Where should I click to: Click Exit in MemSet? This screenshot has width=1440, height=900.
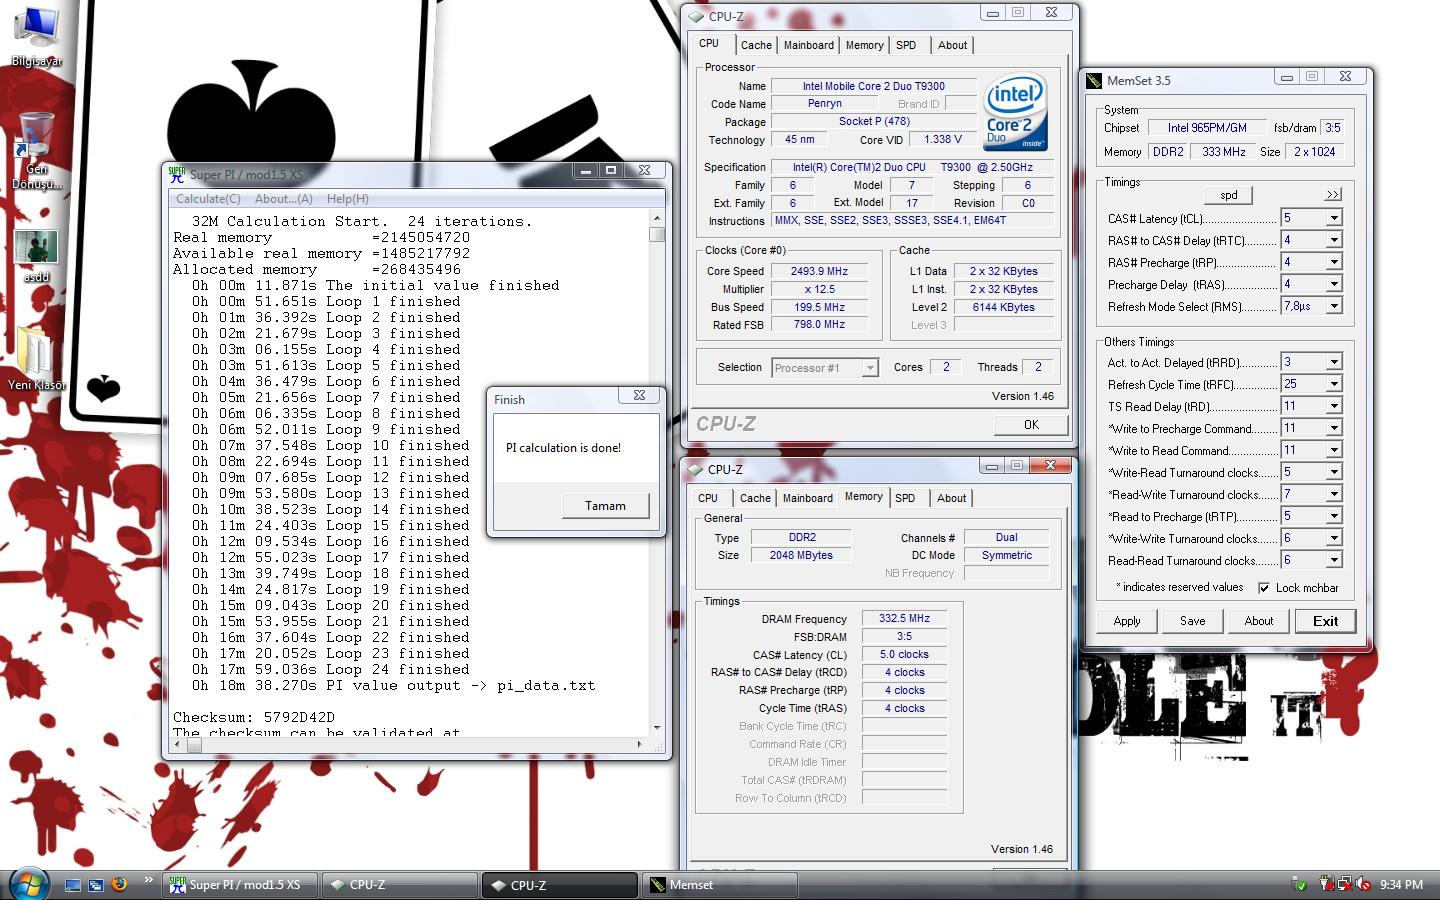click(x=1325, y=621)
